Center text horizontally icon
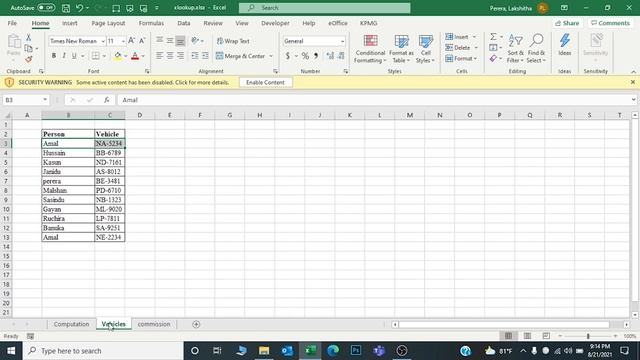 (170, 56)
